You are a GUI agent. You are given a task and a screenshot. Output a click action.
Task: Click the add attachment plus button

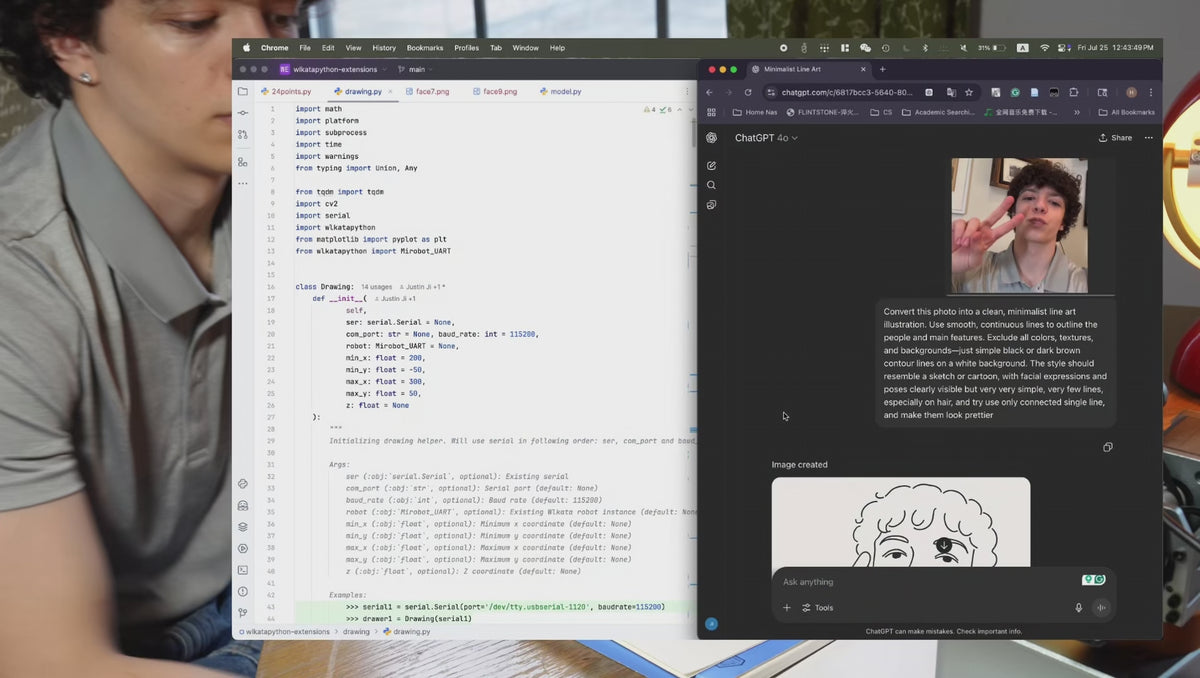(786, 608)
